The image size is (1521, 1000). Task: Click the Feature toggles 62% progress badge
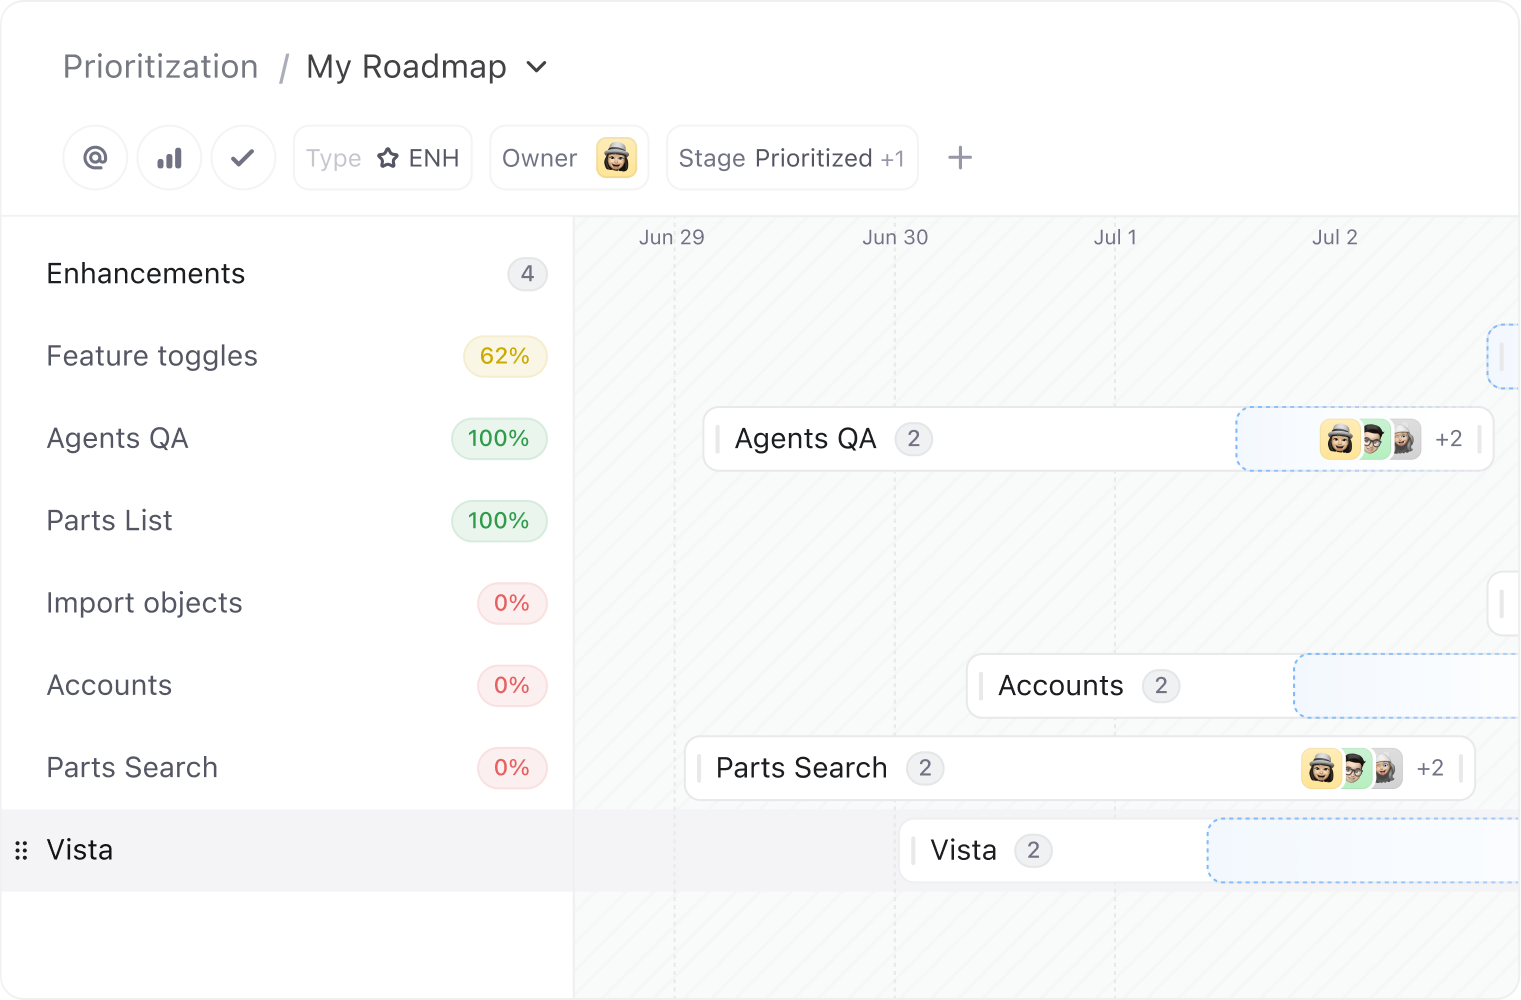click(504, 356)
